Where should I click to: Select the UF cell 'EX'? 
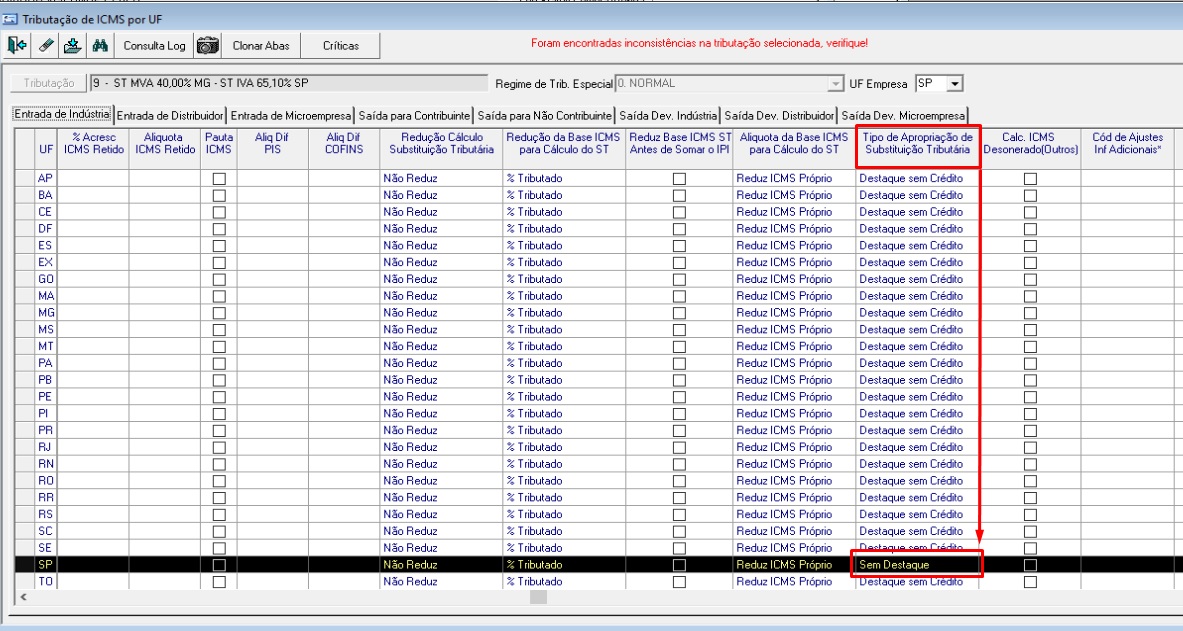coord(46,263)
